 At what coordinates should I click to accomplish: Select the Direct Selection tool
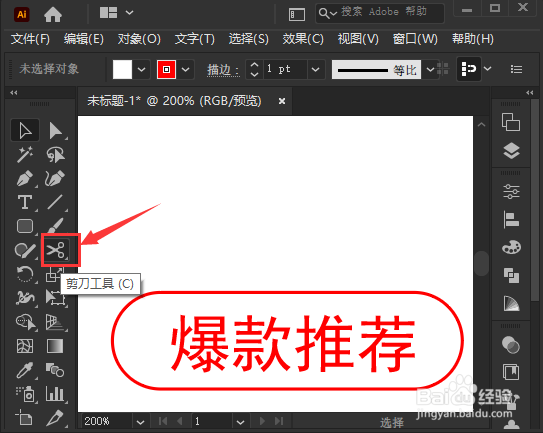[55, 130]
